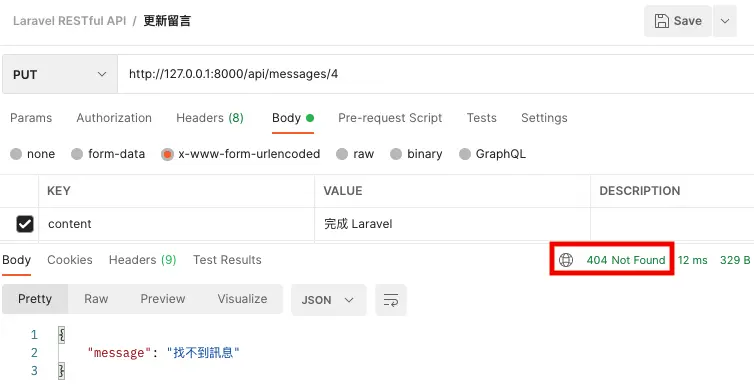Screen dimensions: 754x385
Task: Click the globe network information icon
Action: [x=566, y=260]
